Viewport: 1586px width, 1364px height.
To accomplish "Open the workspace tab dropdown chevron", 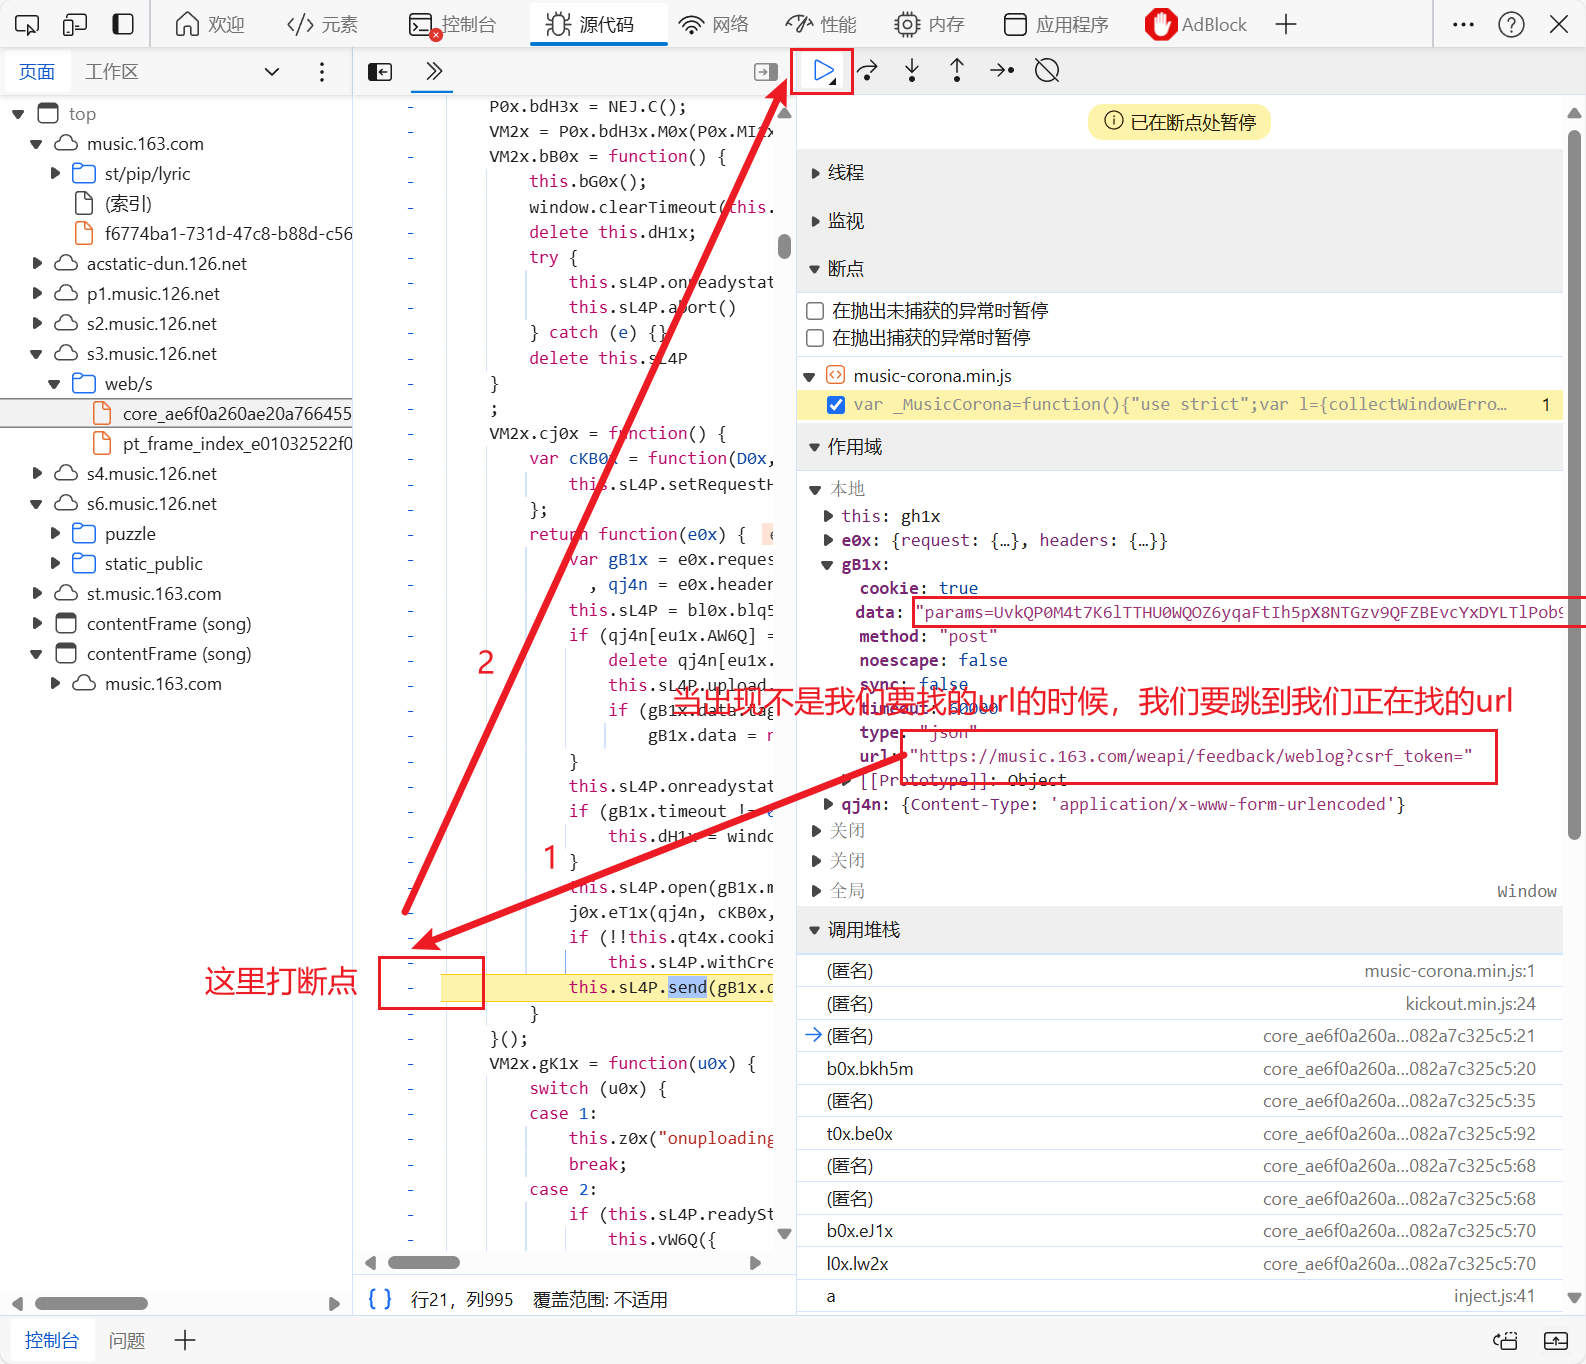I will 272,72.
